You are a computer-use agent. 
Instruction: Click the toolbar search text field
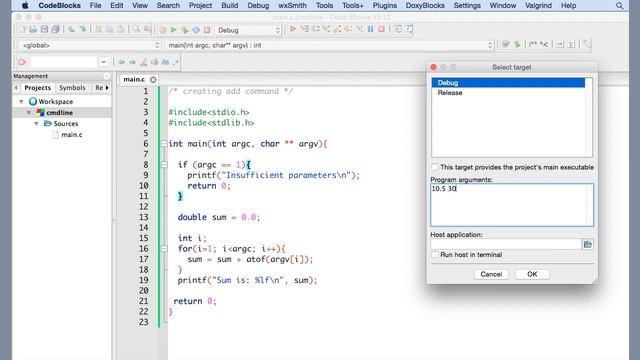[64, 62]
